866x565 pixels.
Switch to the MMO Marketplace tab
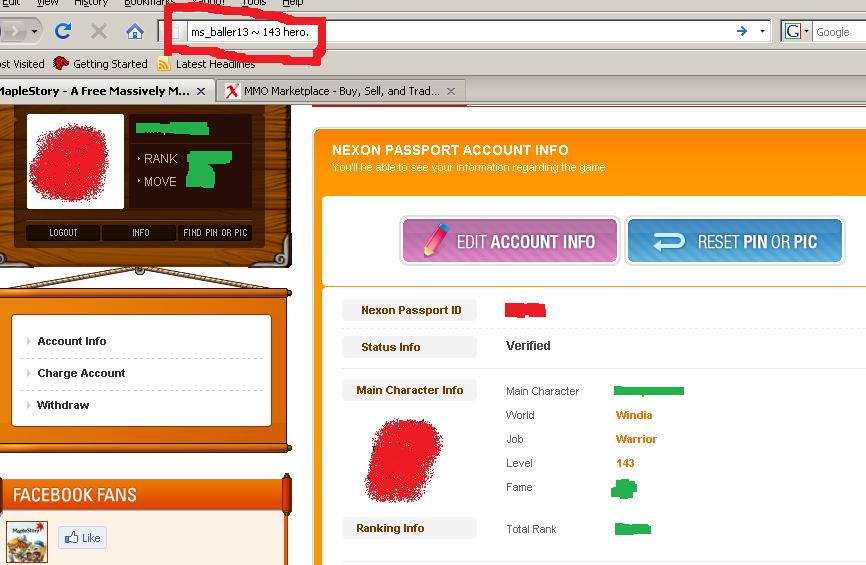[x=341, y=91]
